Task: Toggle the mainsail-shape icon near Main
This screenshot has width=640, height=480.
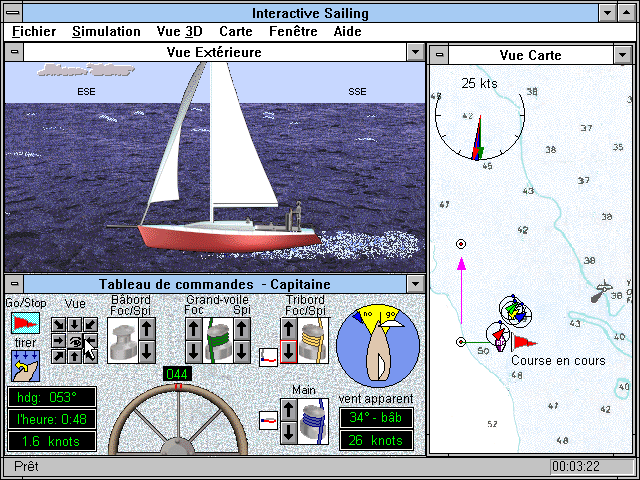Action: (269, 420)
